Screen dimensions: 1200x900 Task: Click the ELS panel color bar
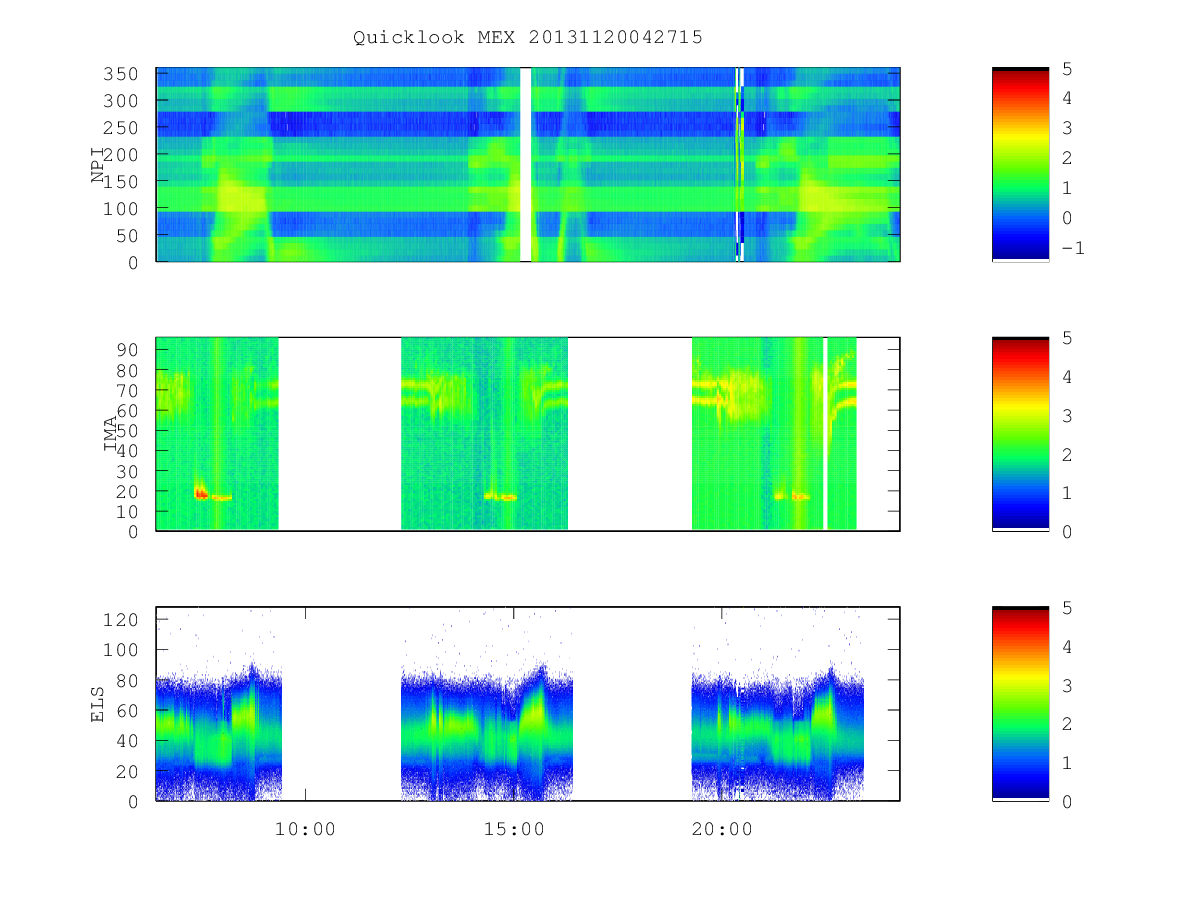point(1020,703)
